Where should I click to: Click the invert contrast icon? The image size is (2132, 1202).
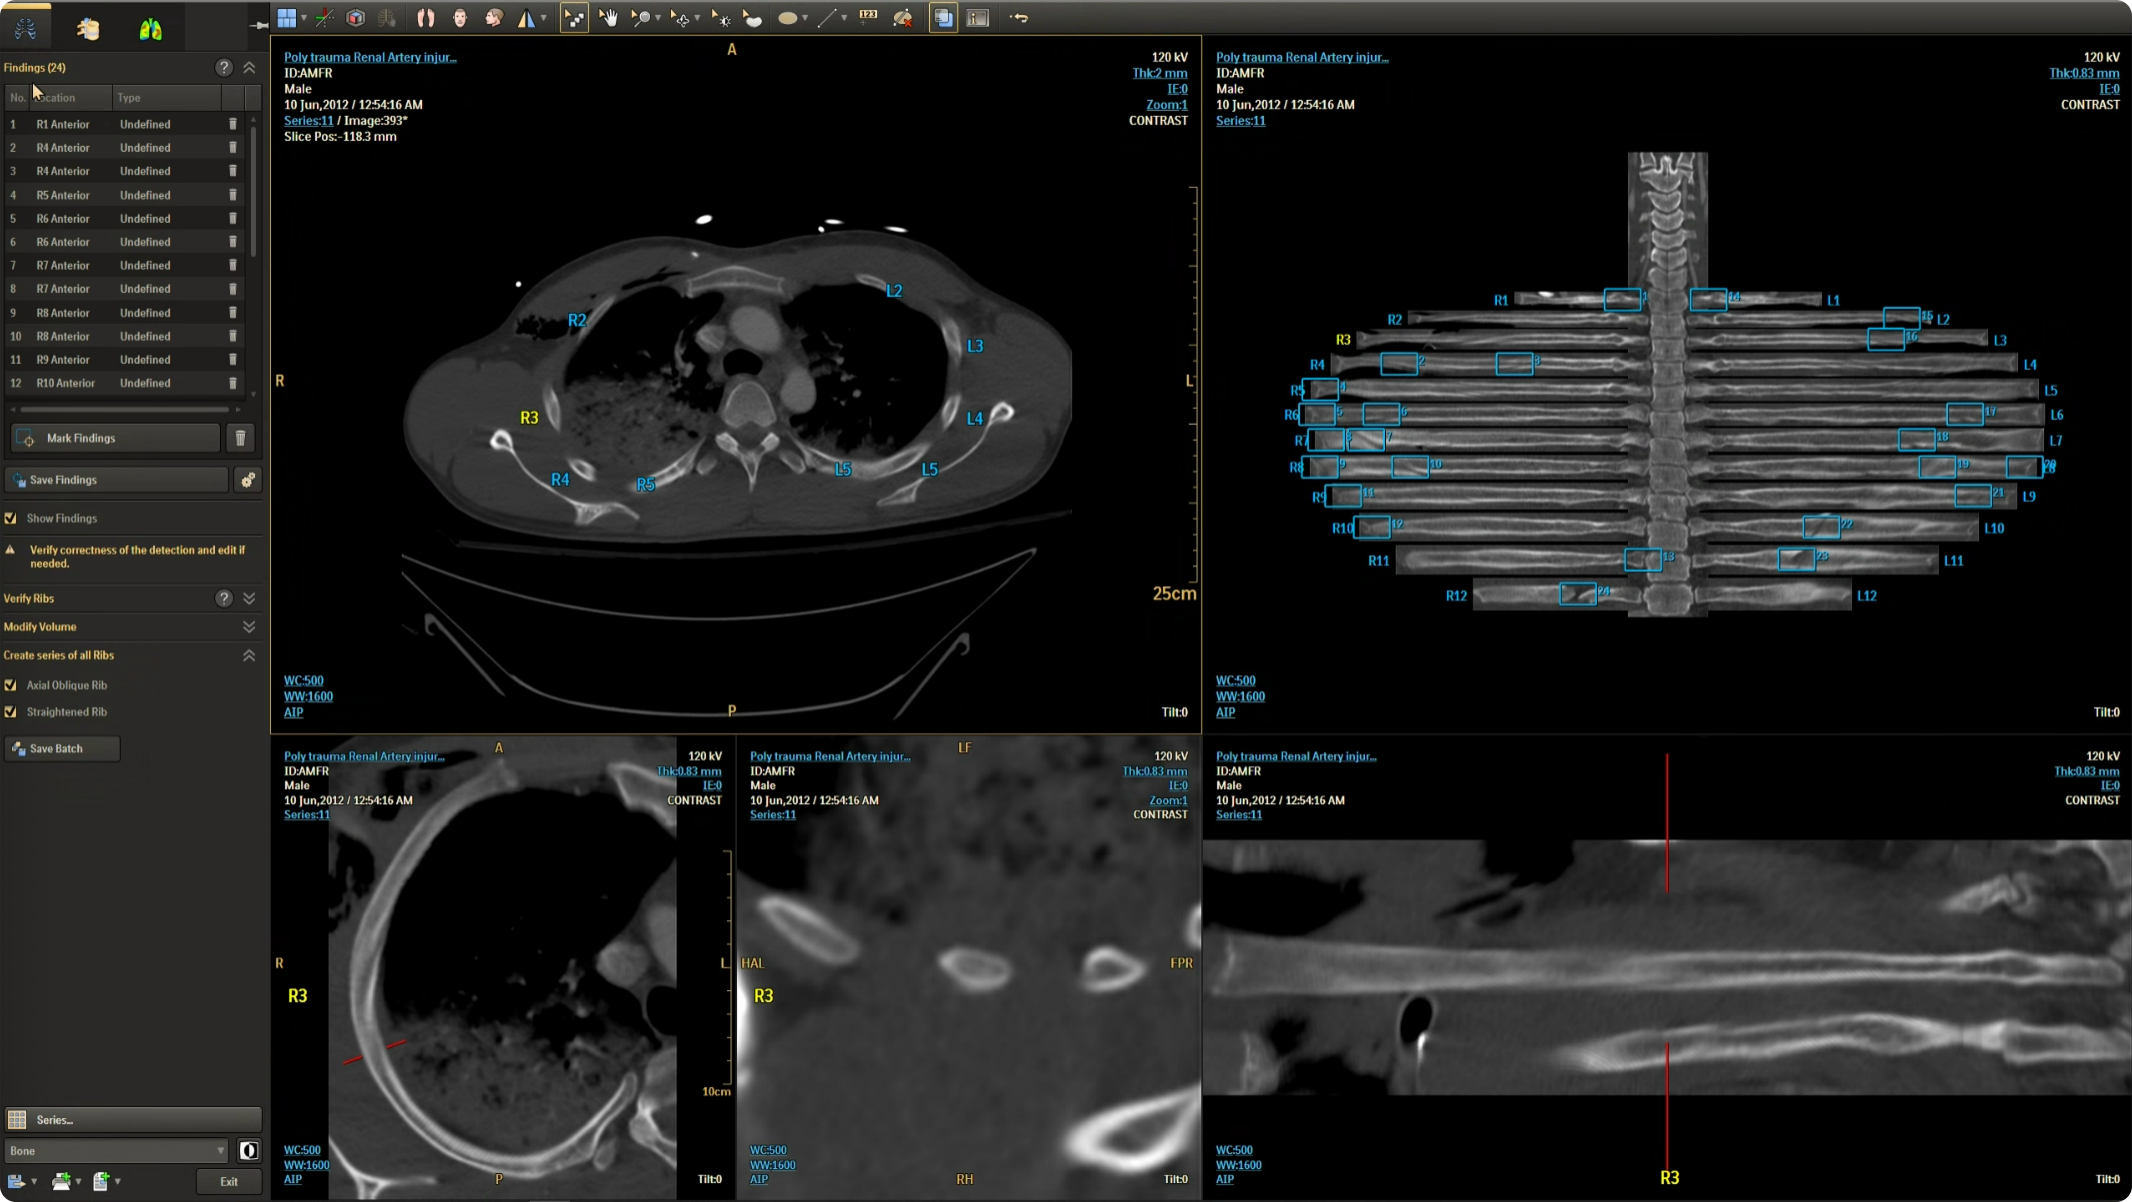[x=249, y=1151]
